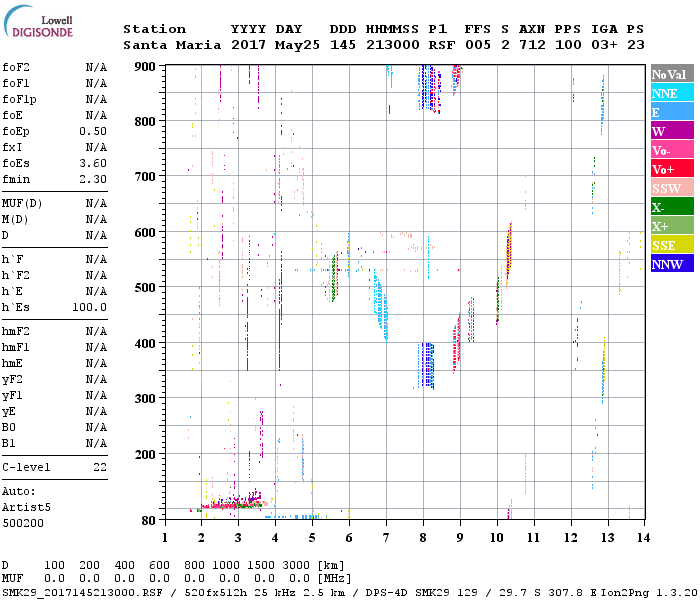Click the 400 km height axis label

[x=145, y=343]
